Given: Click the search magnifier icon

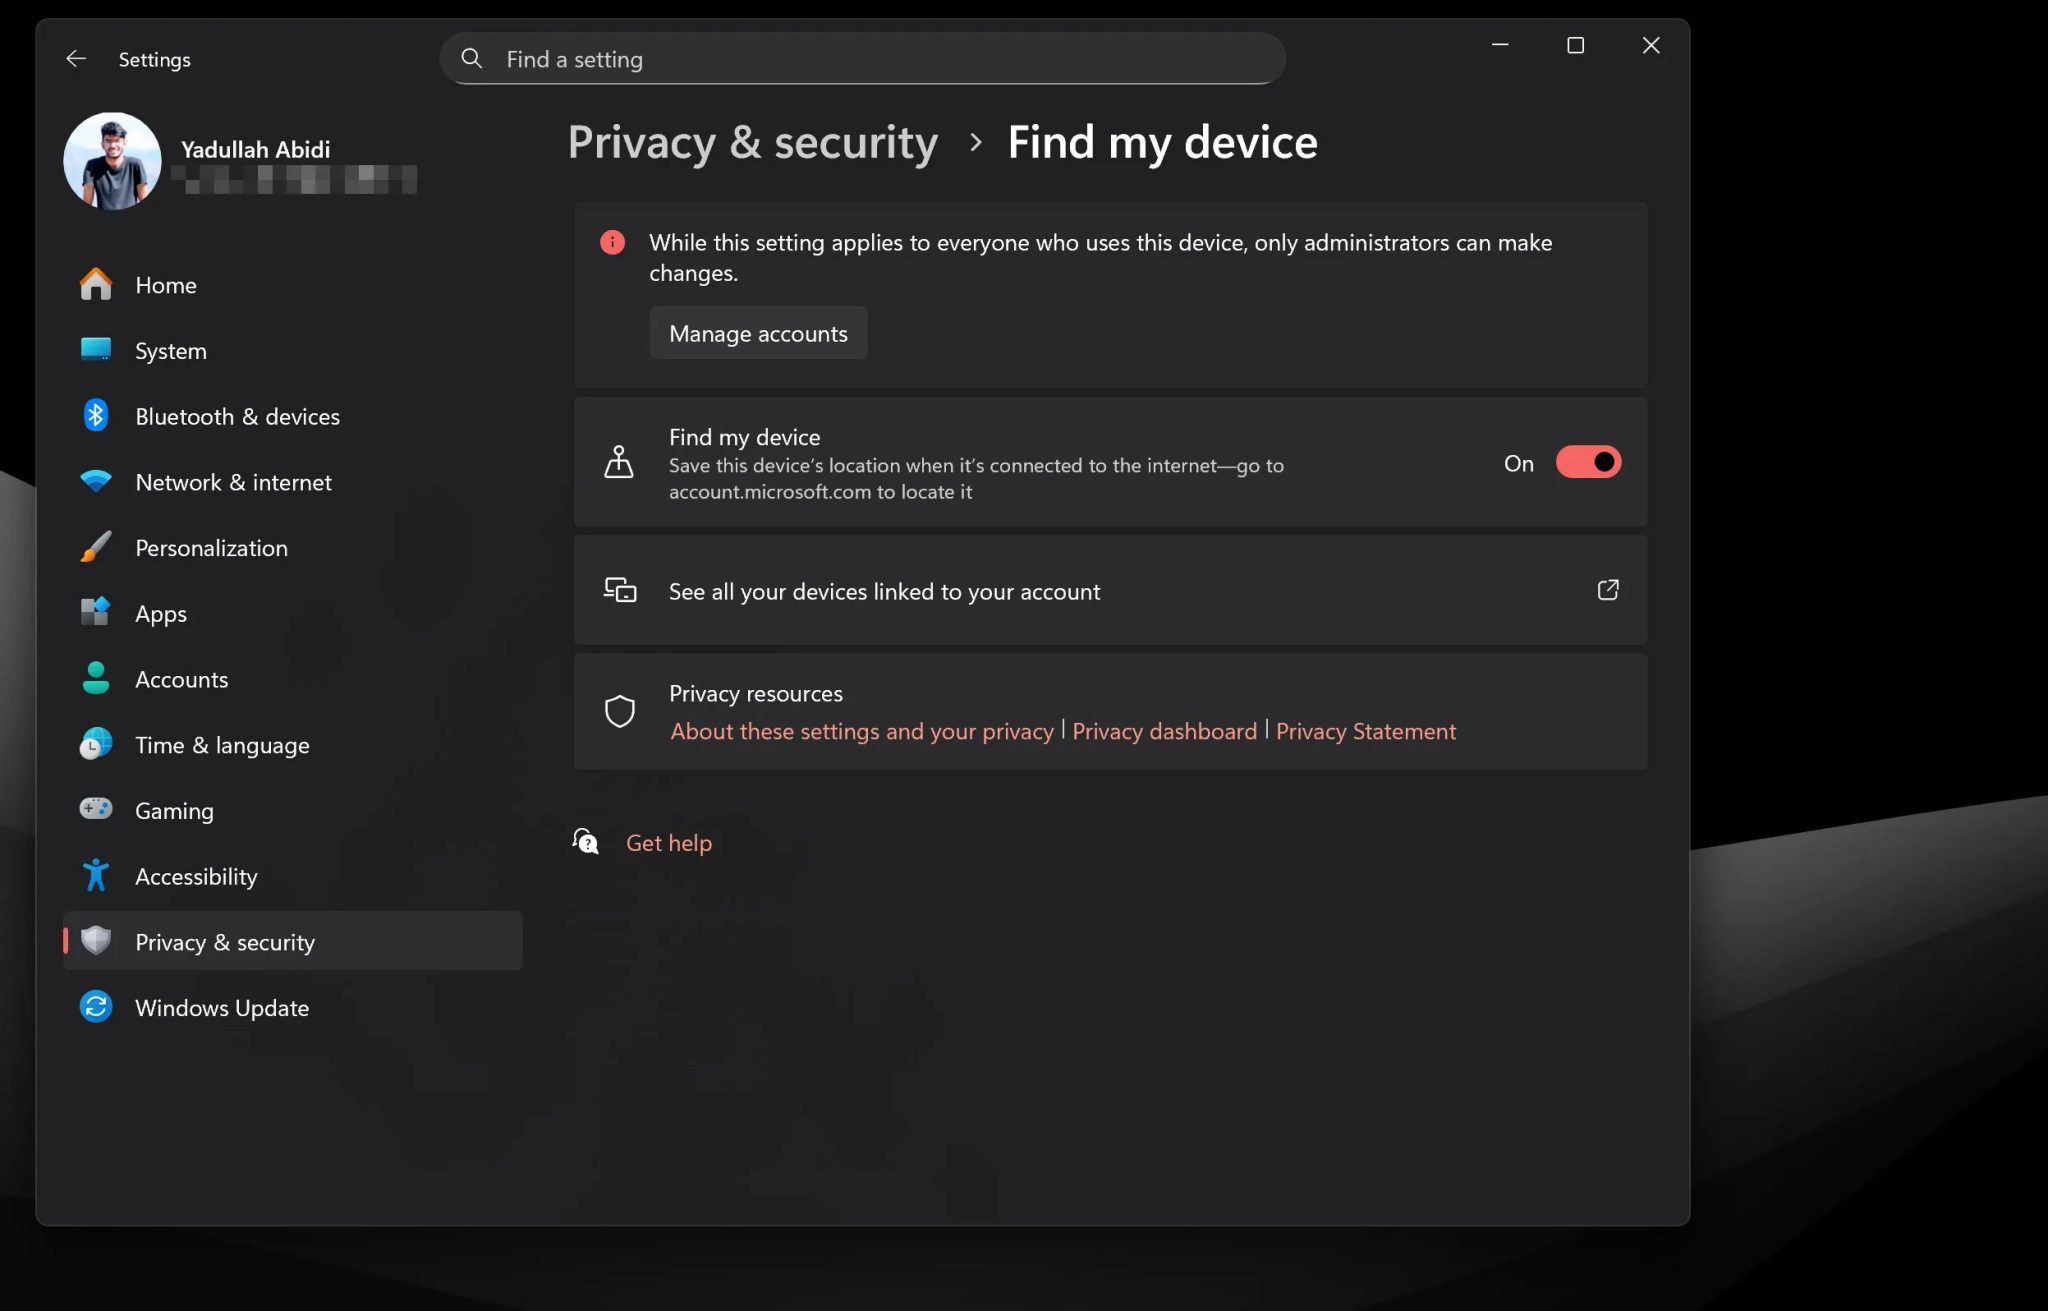Looking at the screenshot, I should (x=471, y=58).
